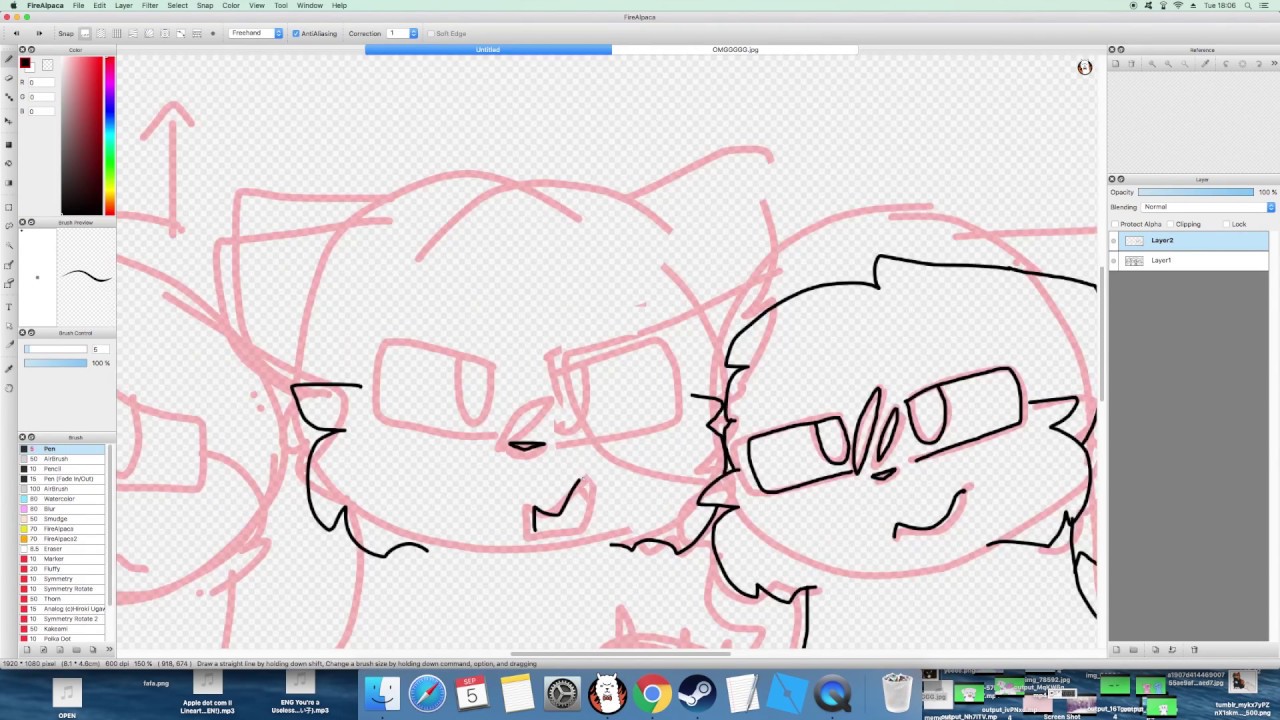This screenshot has width=1280, height=720.
Task: Open the Snap menu
Action: click(205, 6)
